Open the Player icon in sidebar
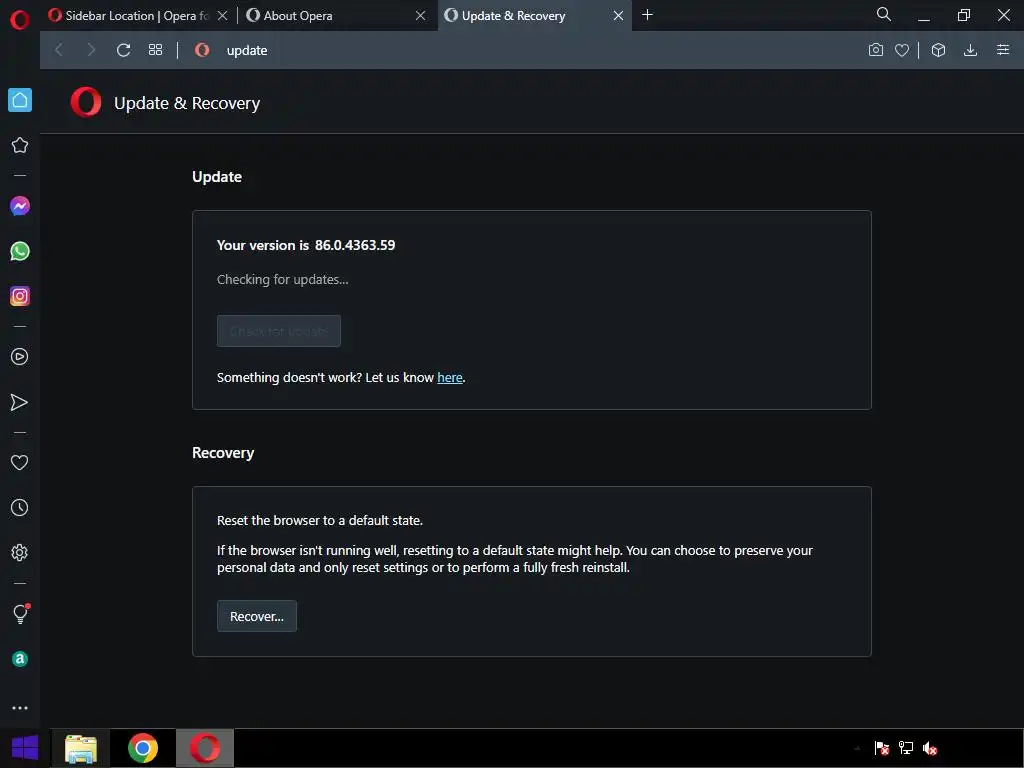1024x768 pixels. 20,357
